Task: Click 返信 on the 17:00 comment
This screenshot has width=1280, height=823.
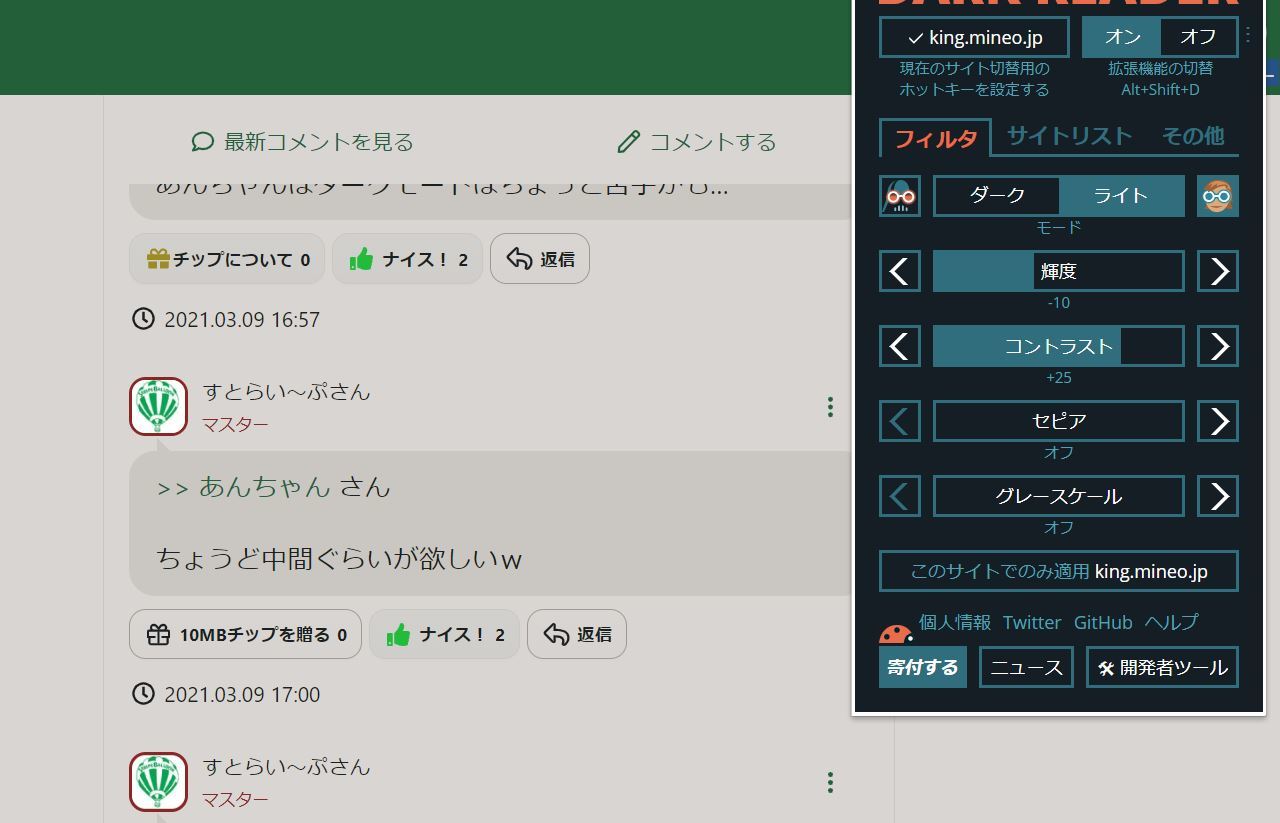Action: [x=577, y=634]
